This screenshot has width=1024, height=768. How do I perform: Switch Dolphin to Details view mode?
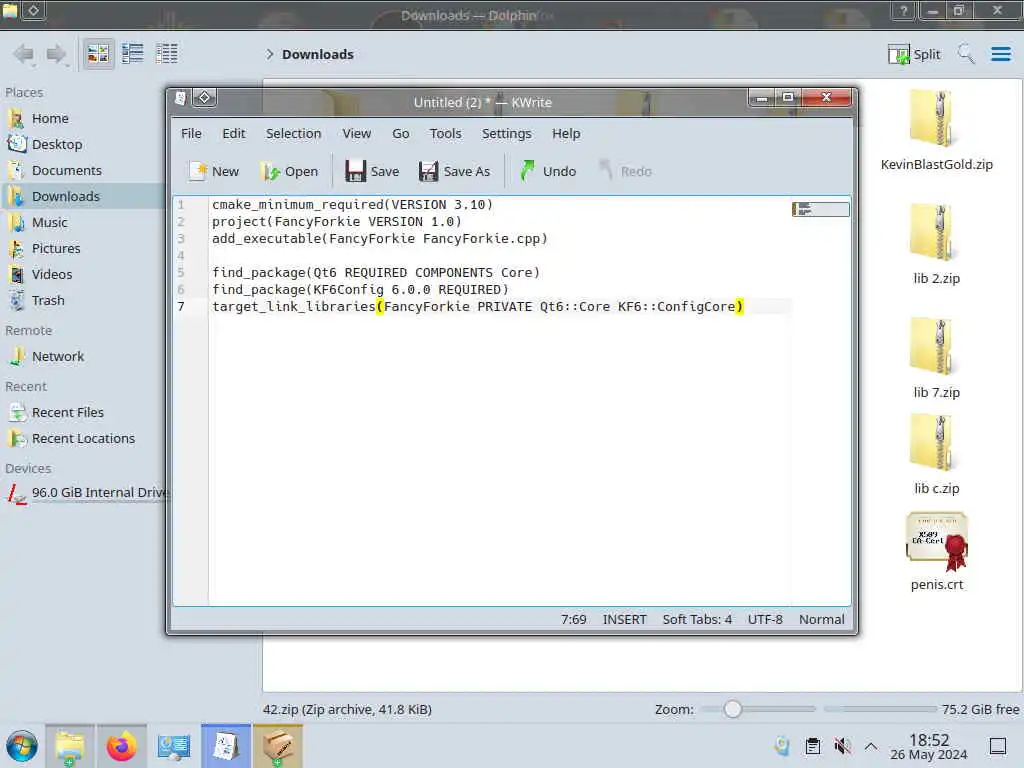point(167,54)
